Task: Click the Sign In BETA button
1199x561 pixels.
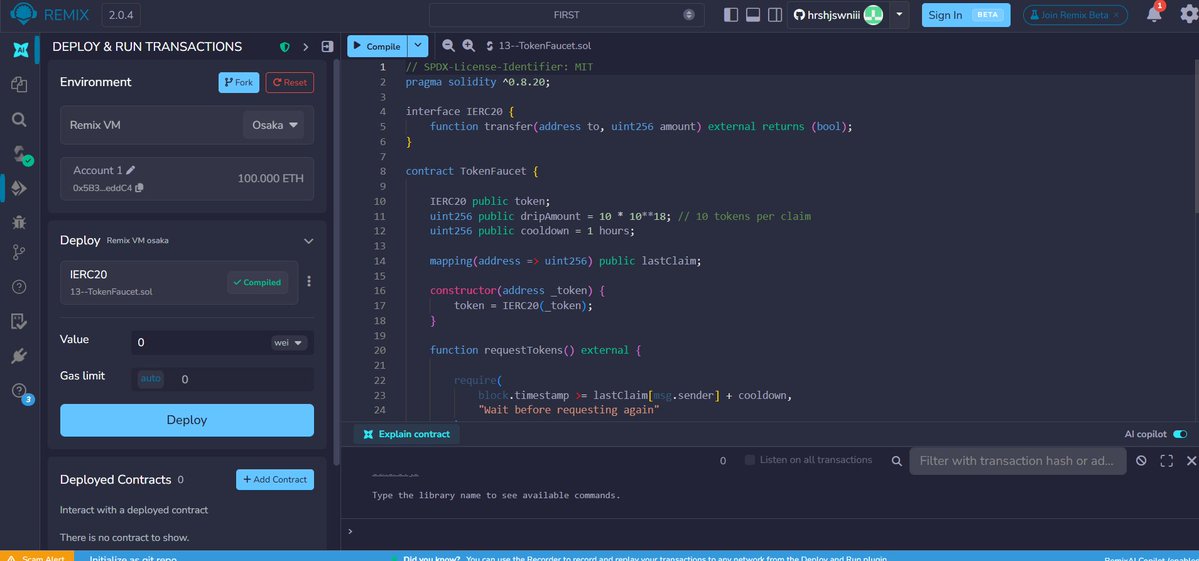Action: (966, 15)
